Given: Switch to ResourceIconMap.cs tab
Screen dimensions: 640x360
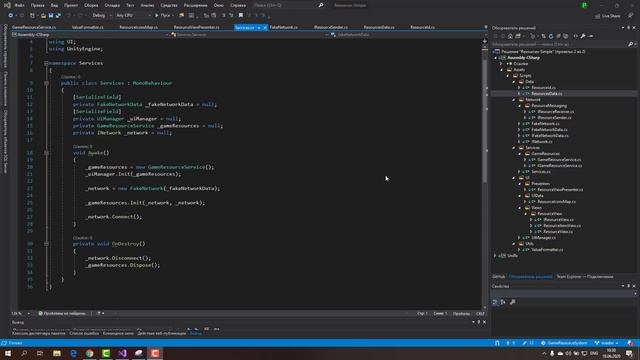Looking at the screenshot, I should (139, 27).
